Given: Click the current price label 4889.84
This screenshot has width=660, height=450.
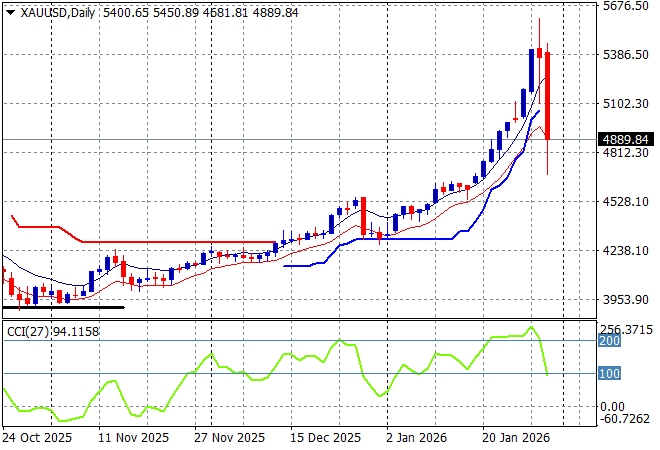Looking at the screenshot, I should (624, 139).
